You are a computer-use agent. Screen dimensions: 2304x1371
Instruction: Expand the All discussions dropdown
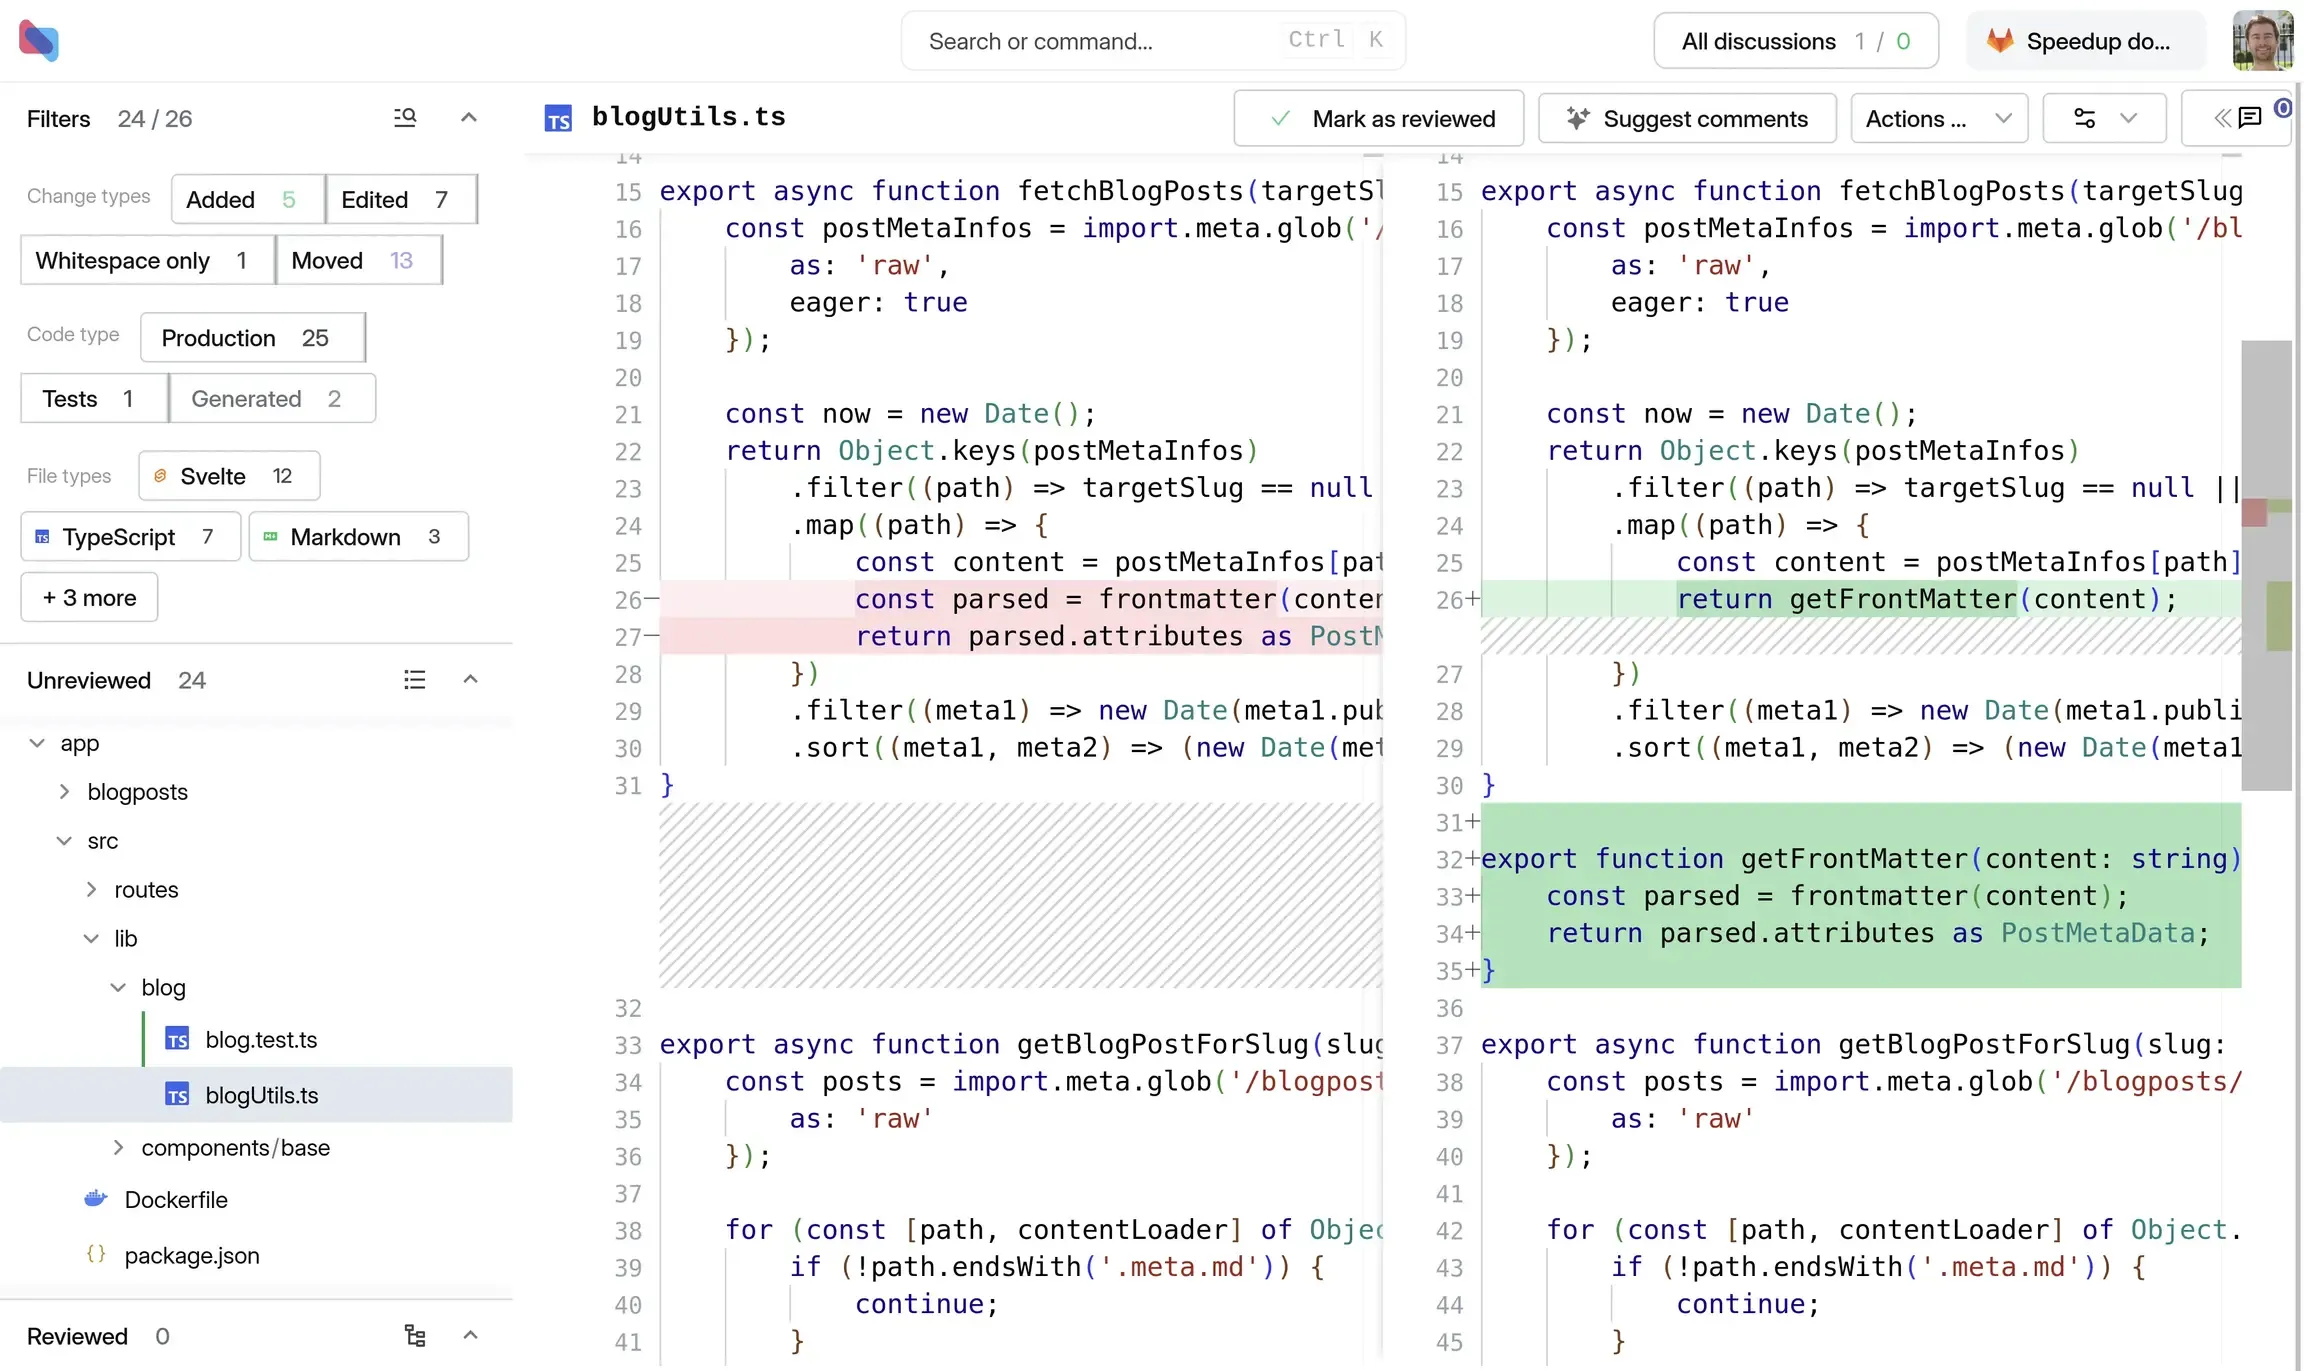tap(1793, 41)
